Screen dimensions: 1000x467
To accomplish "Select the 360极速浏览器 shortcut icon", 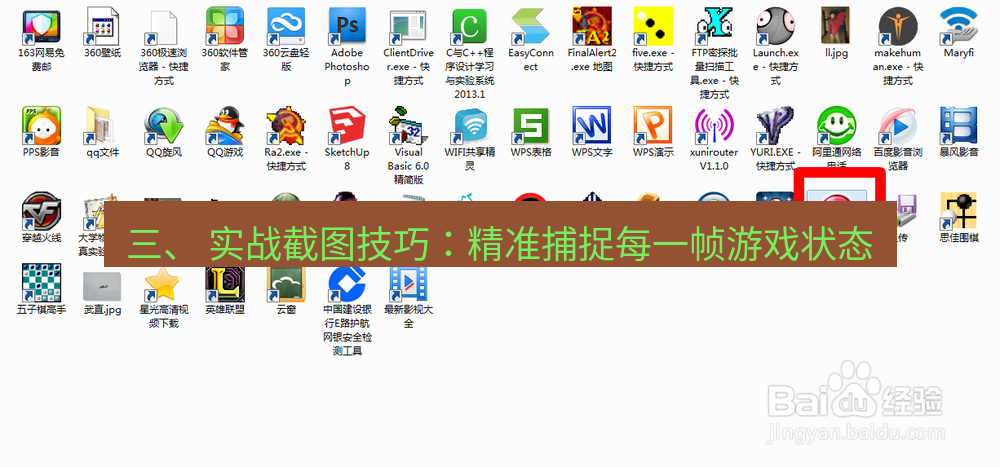I will (163, 27).
